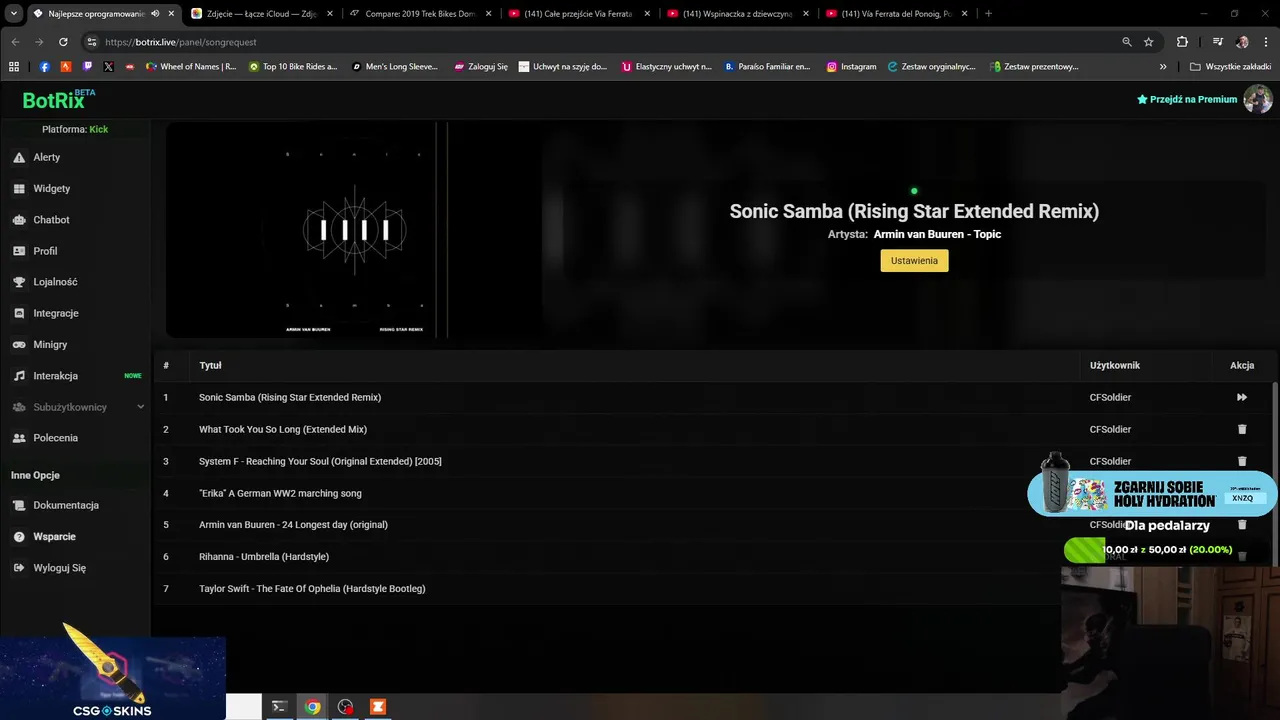Viewport: 1280px width, 720px height.
Task: Open Chrome's three-dot menu
Action: pos(1266,42)
